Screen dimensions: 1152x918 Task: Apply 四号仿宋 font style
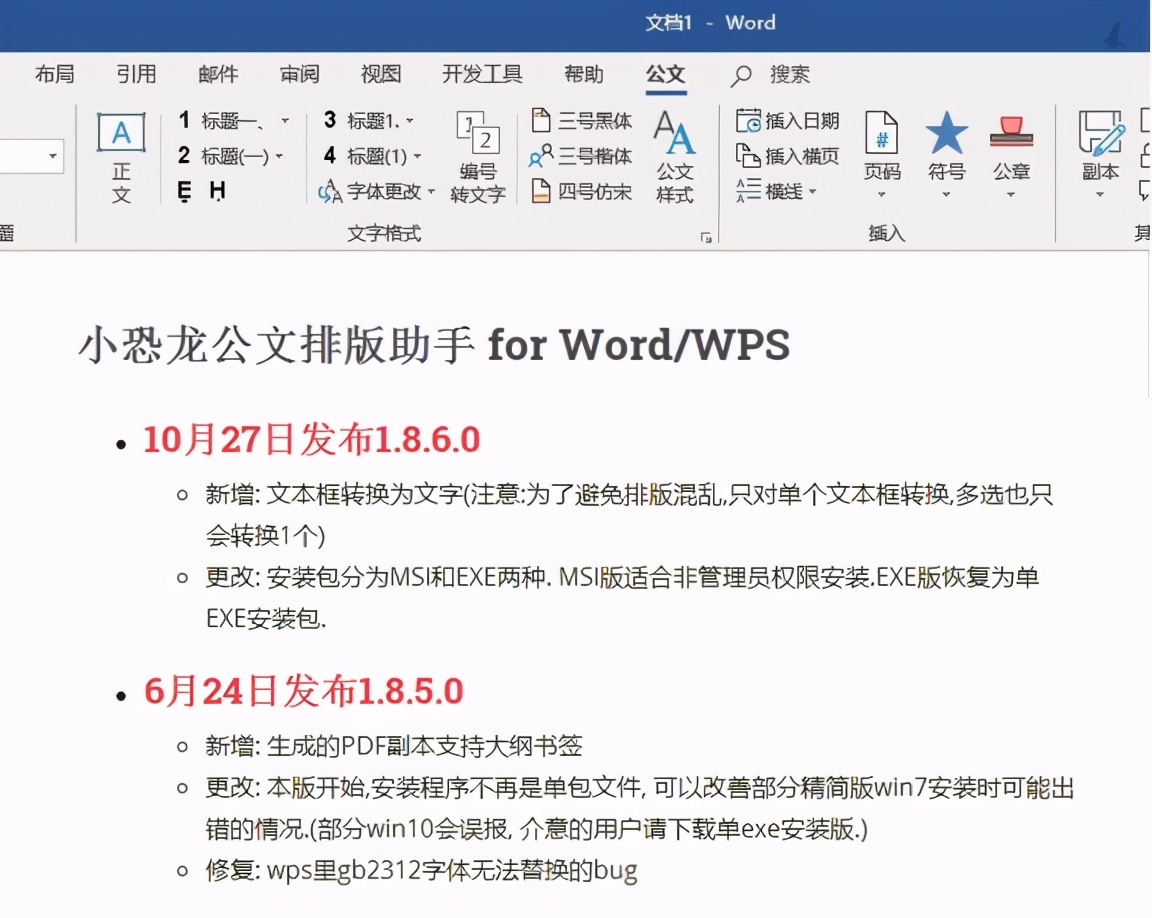click(582, 192)
